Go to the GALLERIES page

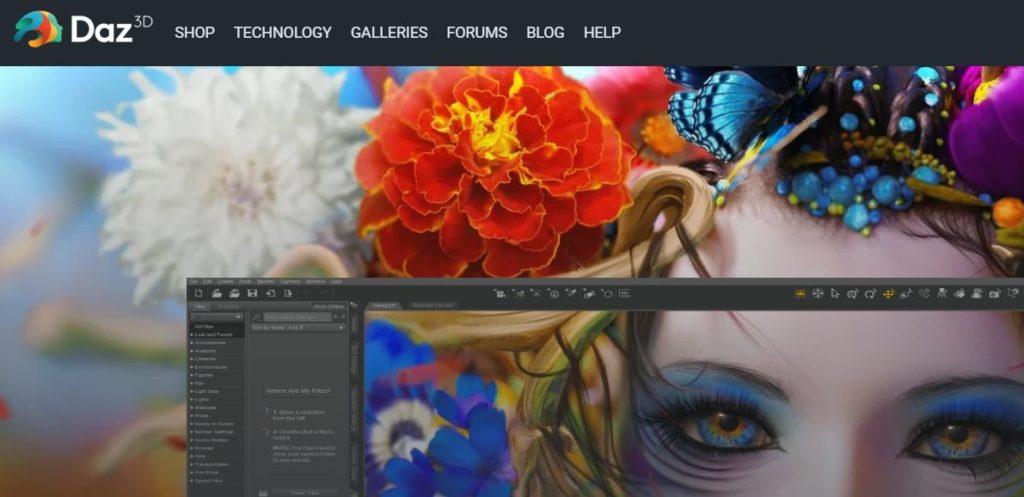pos(389,32)
